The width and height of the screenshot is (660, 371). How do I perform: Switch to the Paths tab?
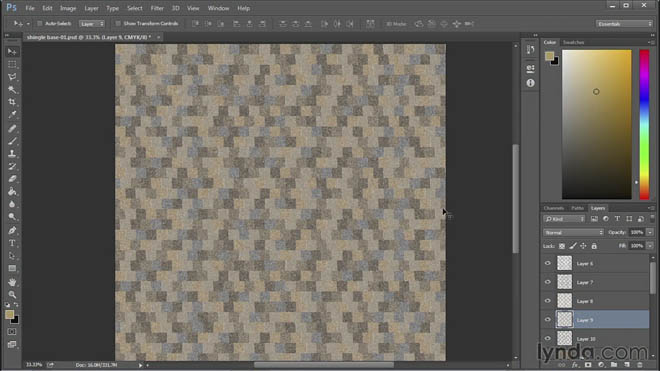578,208
